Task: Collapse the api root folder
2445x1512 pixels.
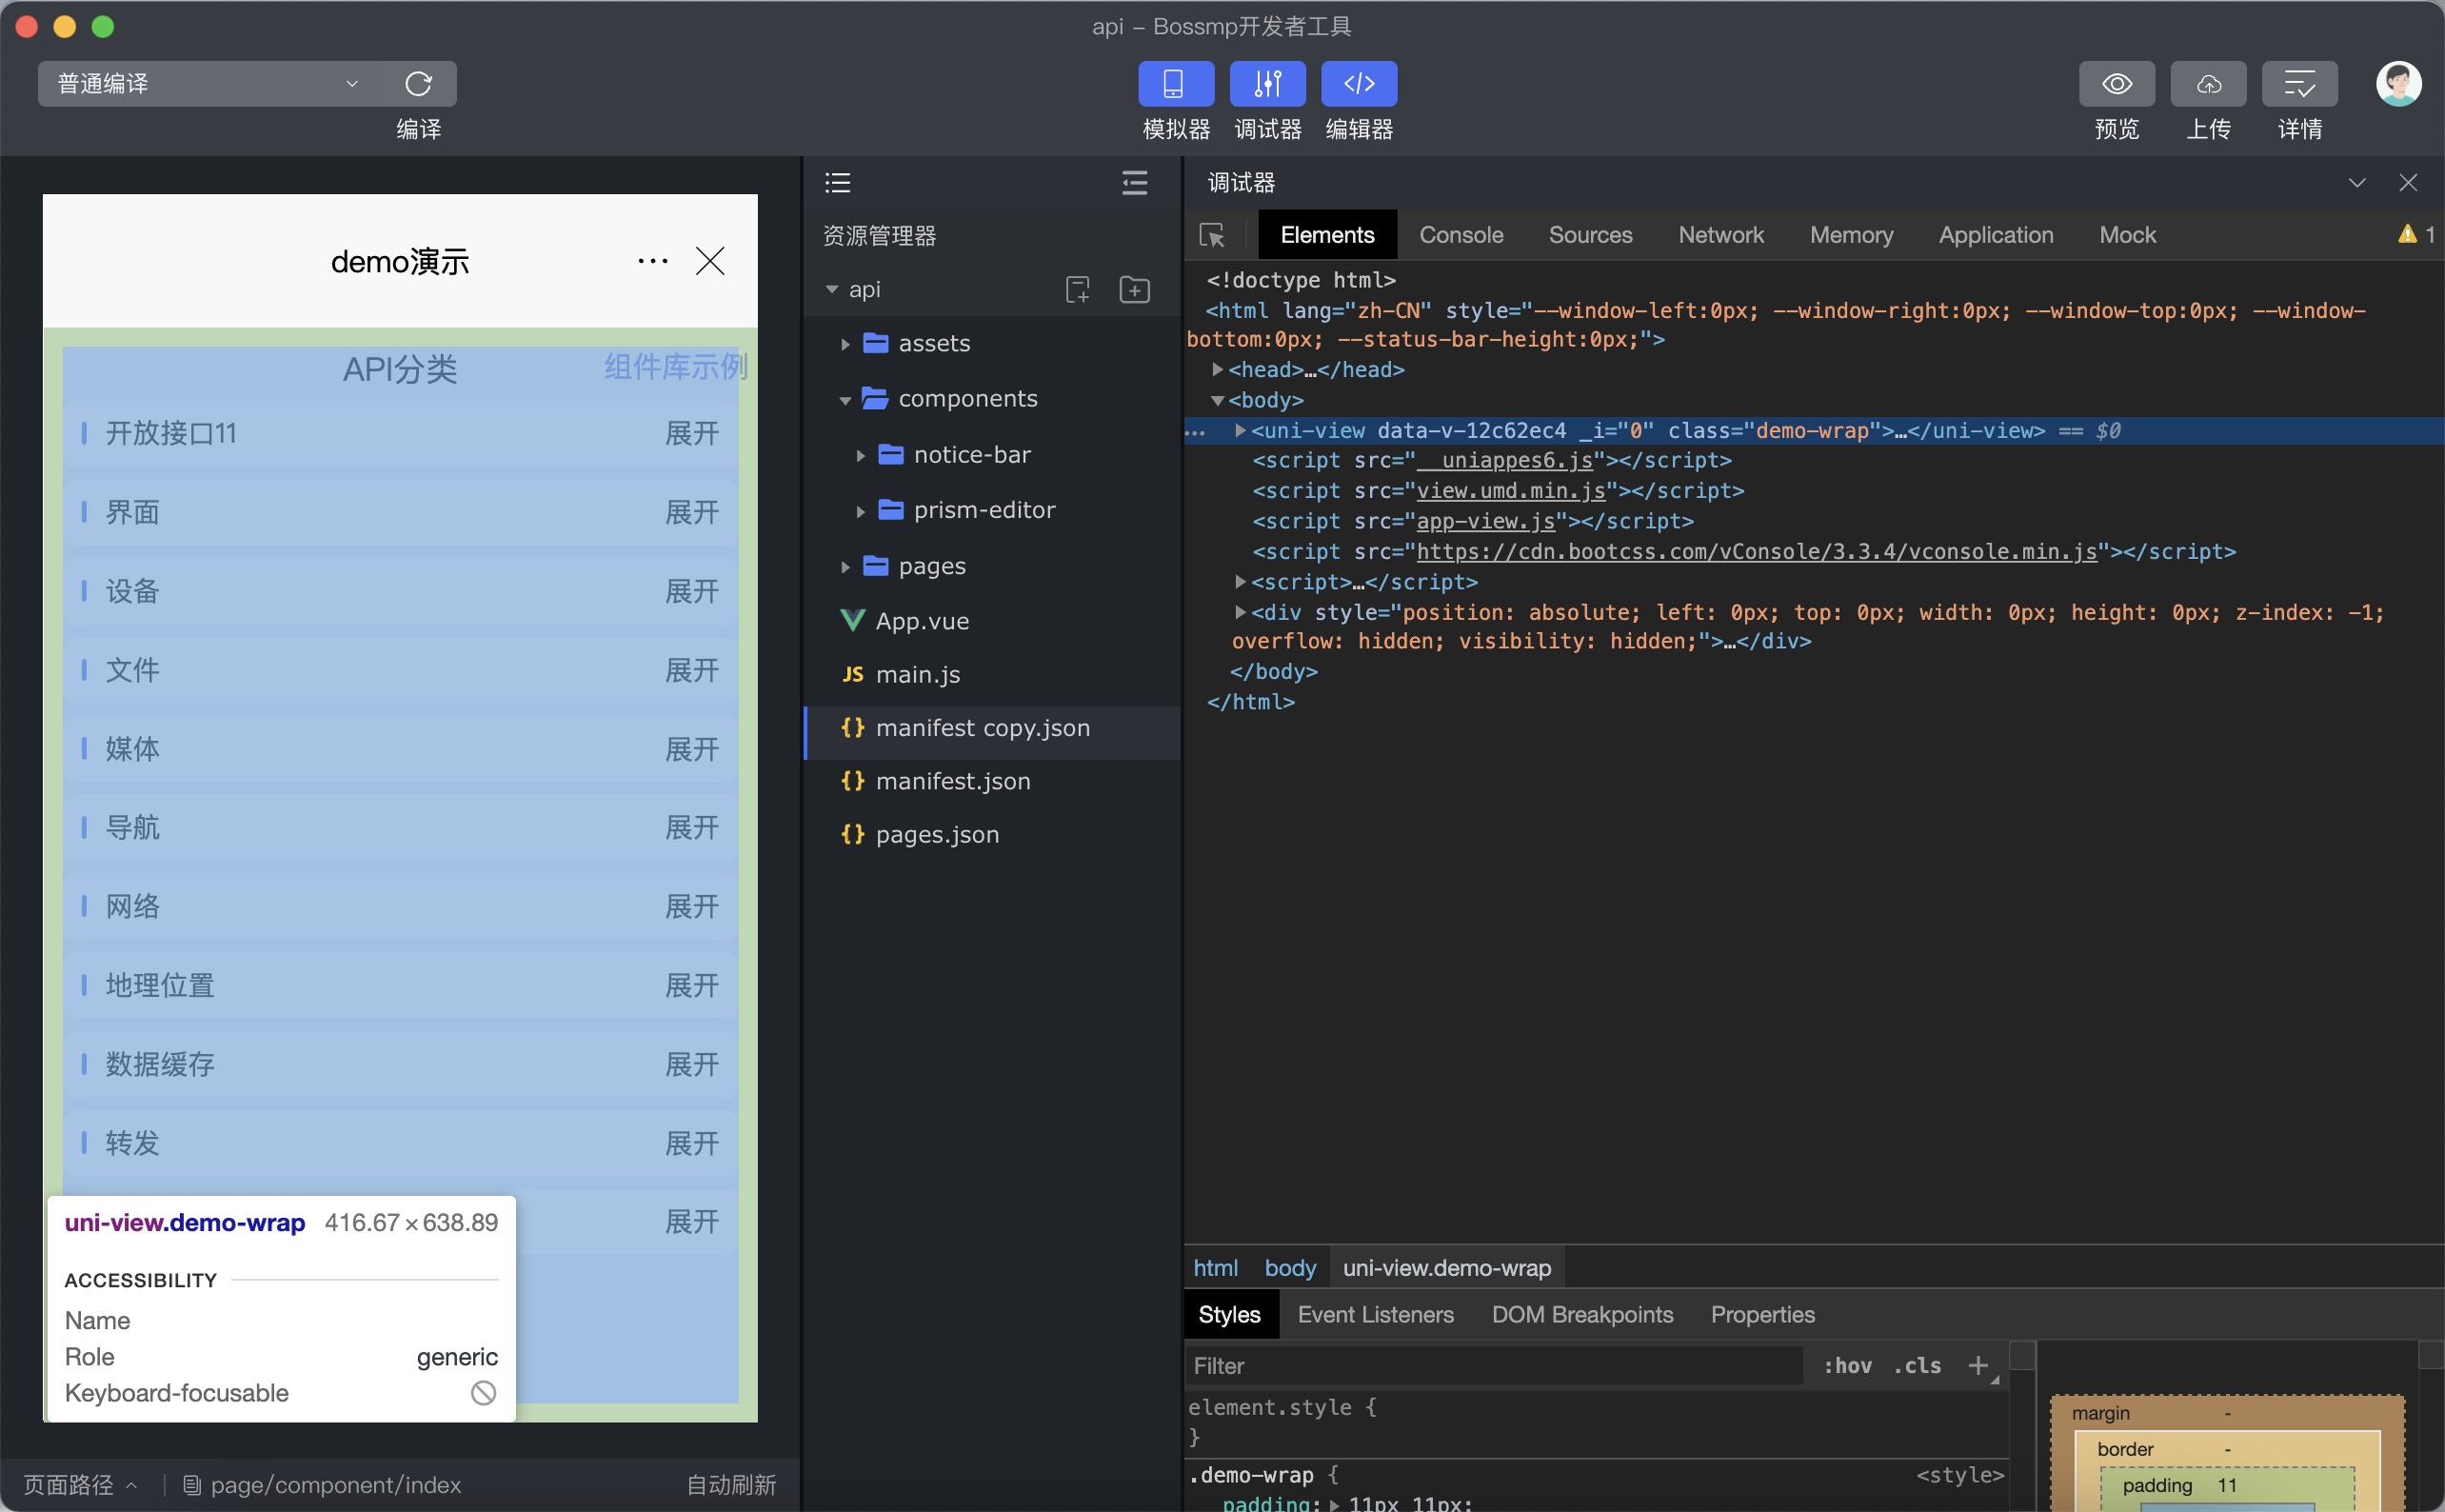Action: click(832, 290)
